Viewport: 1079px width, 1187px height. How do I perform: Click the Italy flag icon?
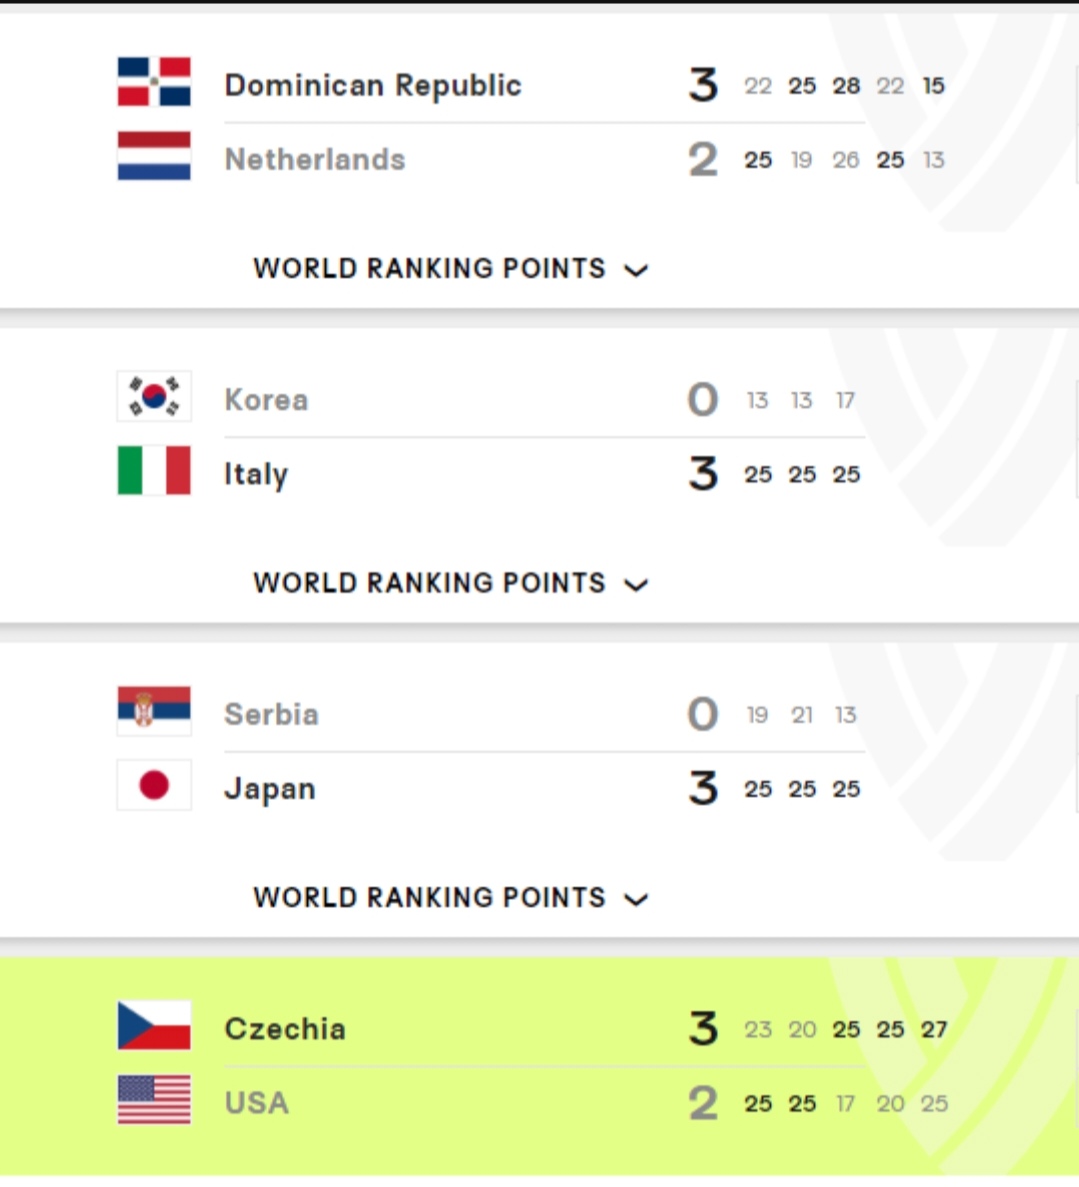tap(154, 470)
